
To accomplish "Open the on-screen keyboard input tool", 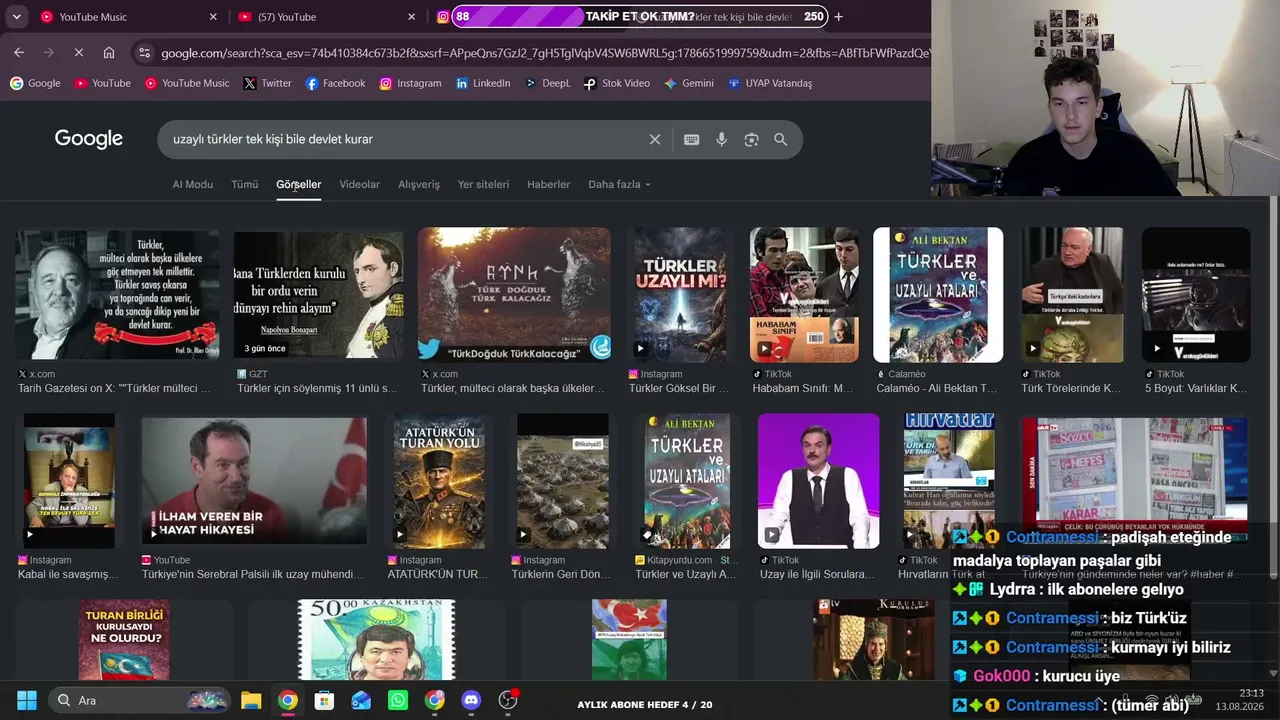I will (x=691, y=140).
